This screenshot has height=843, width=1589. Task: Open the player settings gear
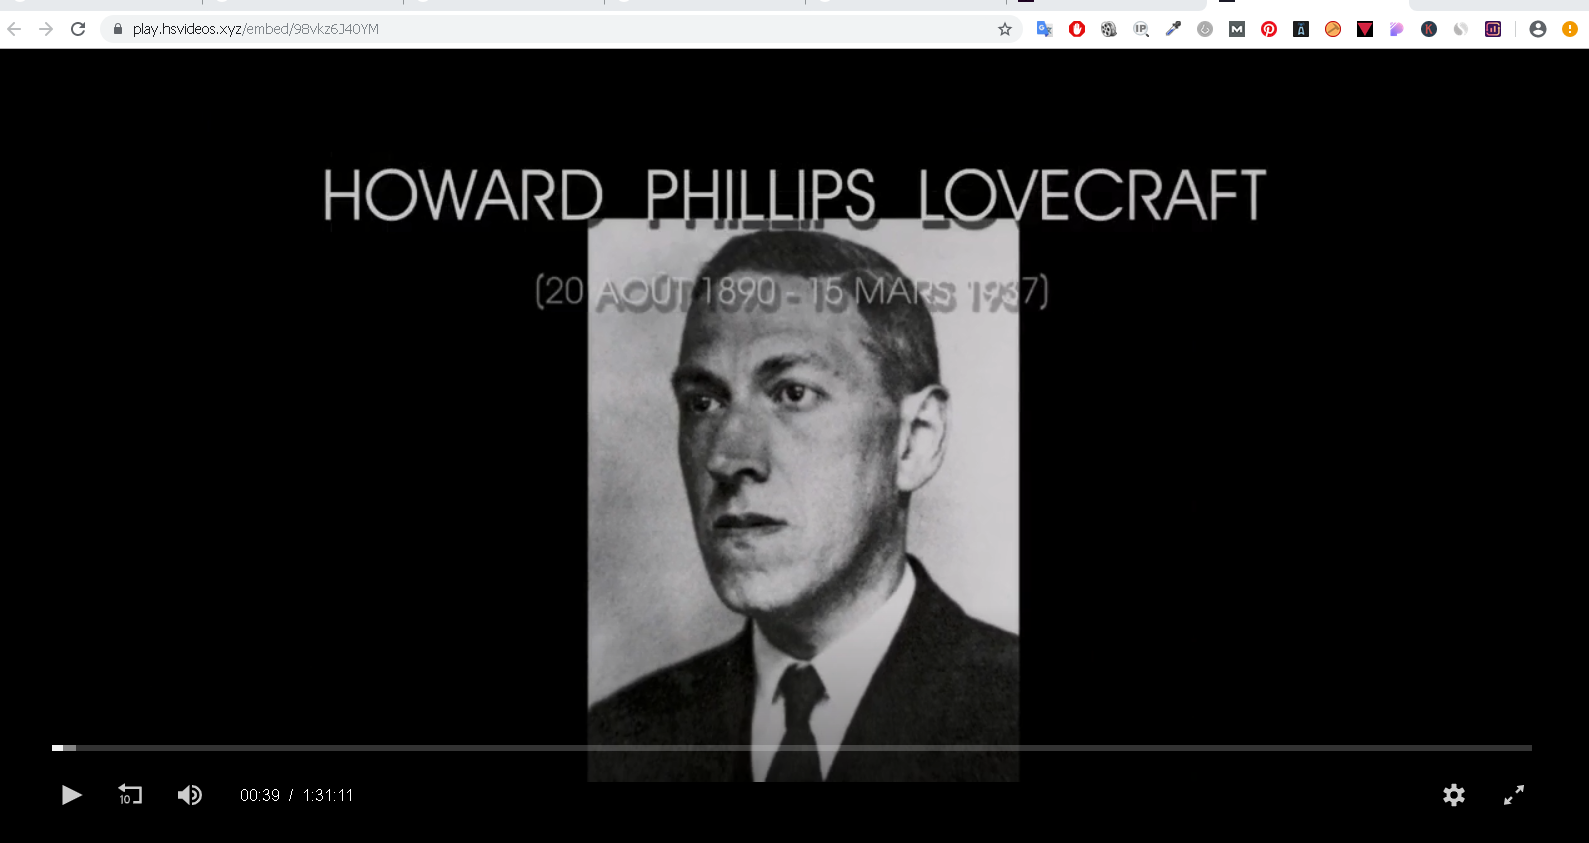coord(1454,795)
